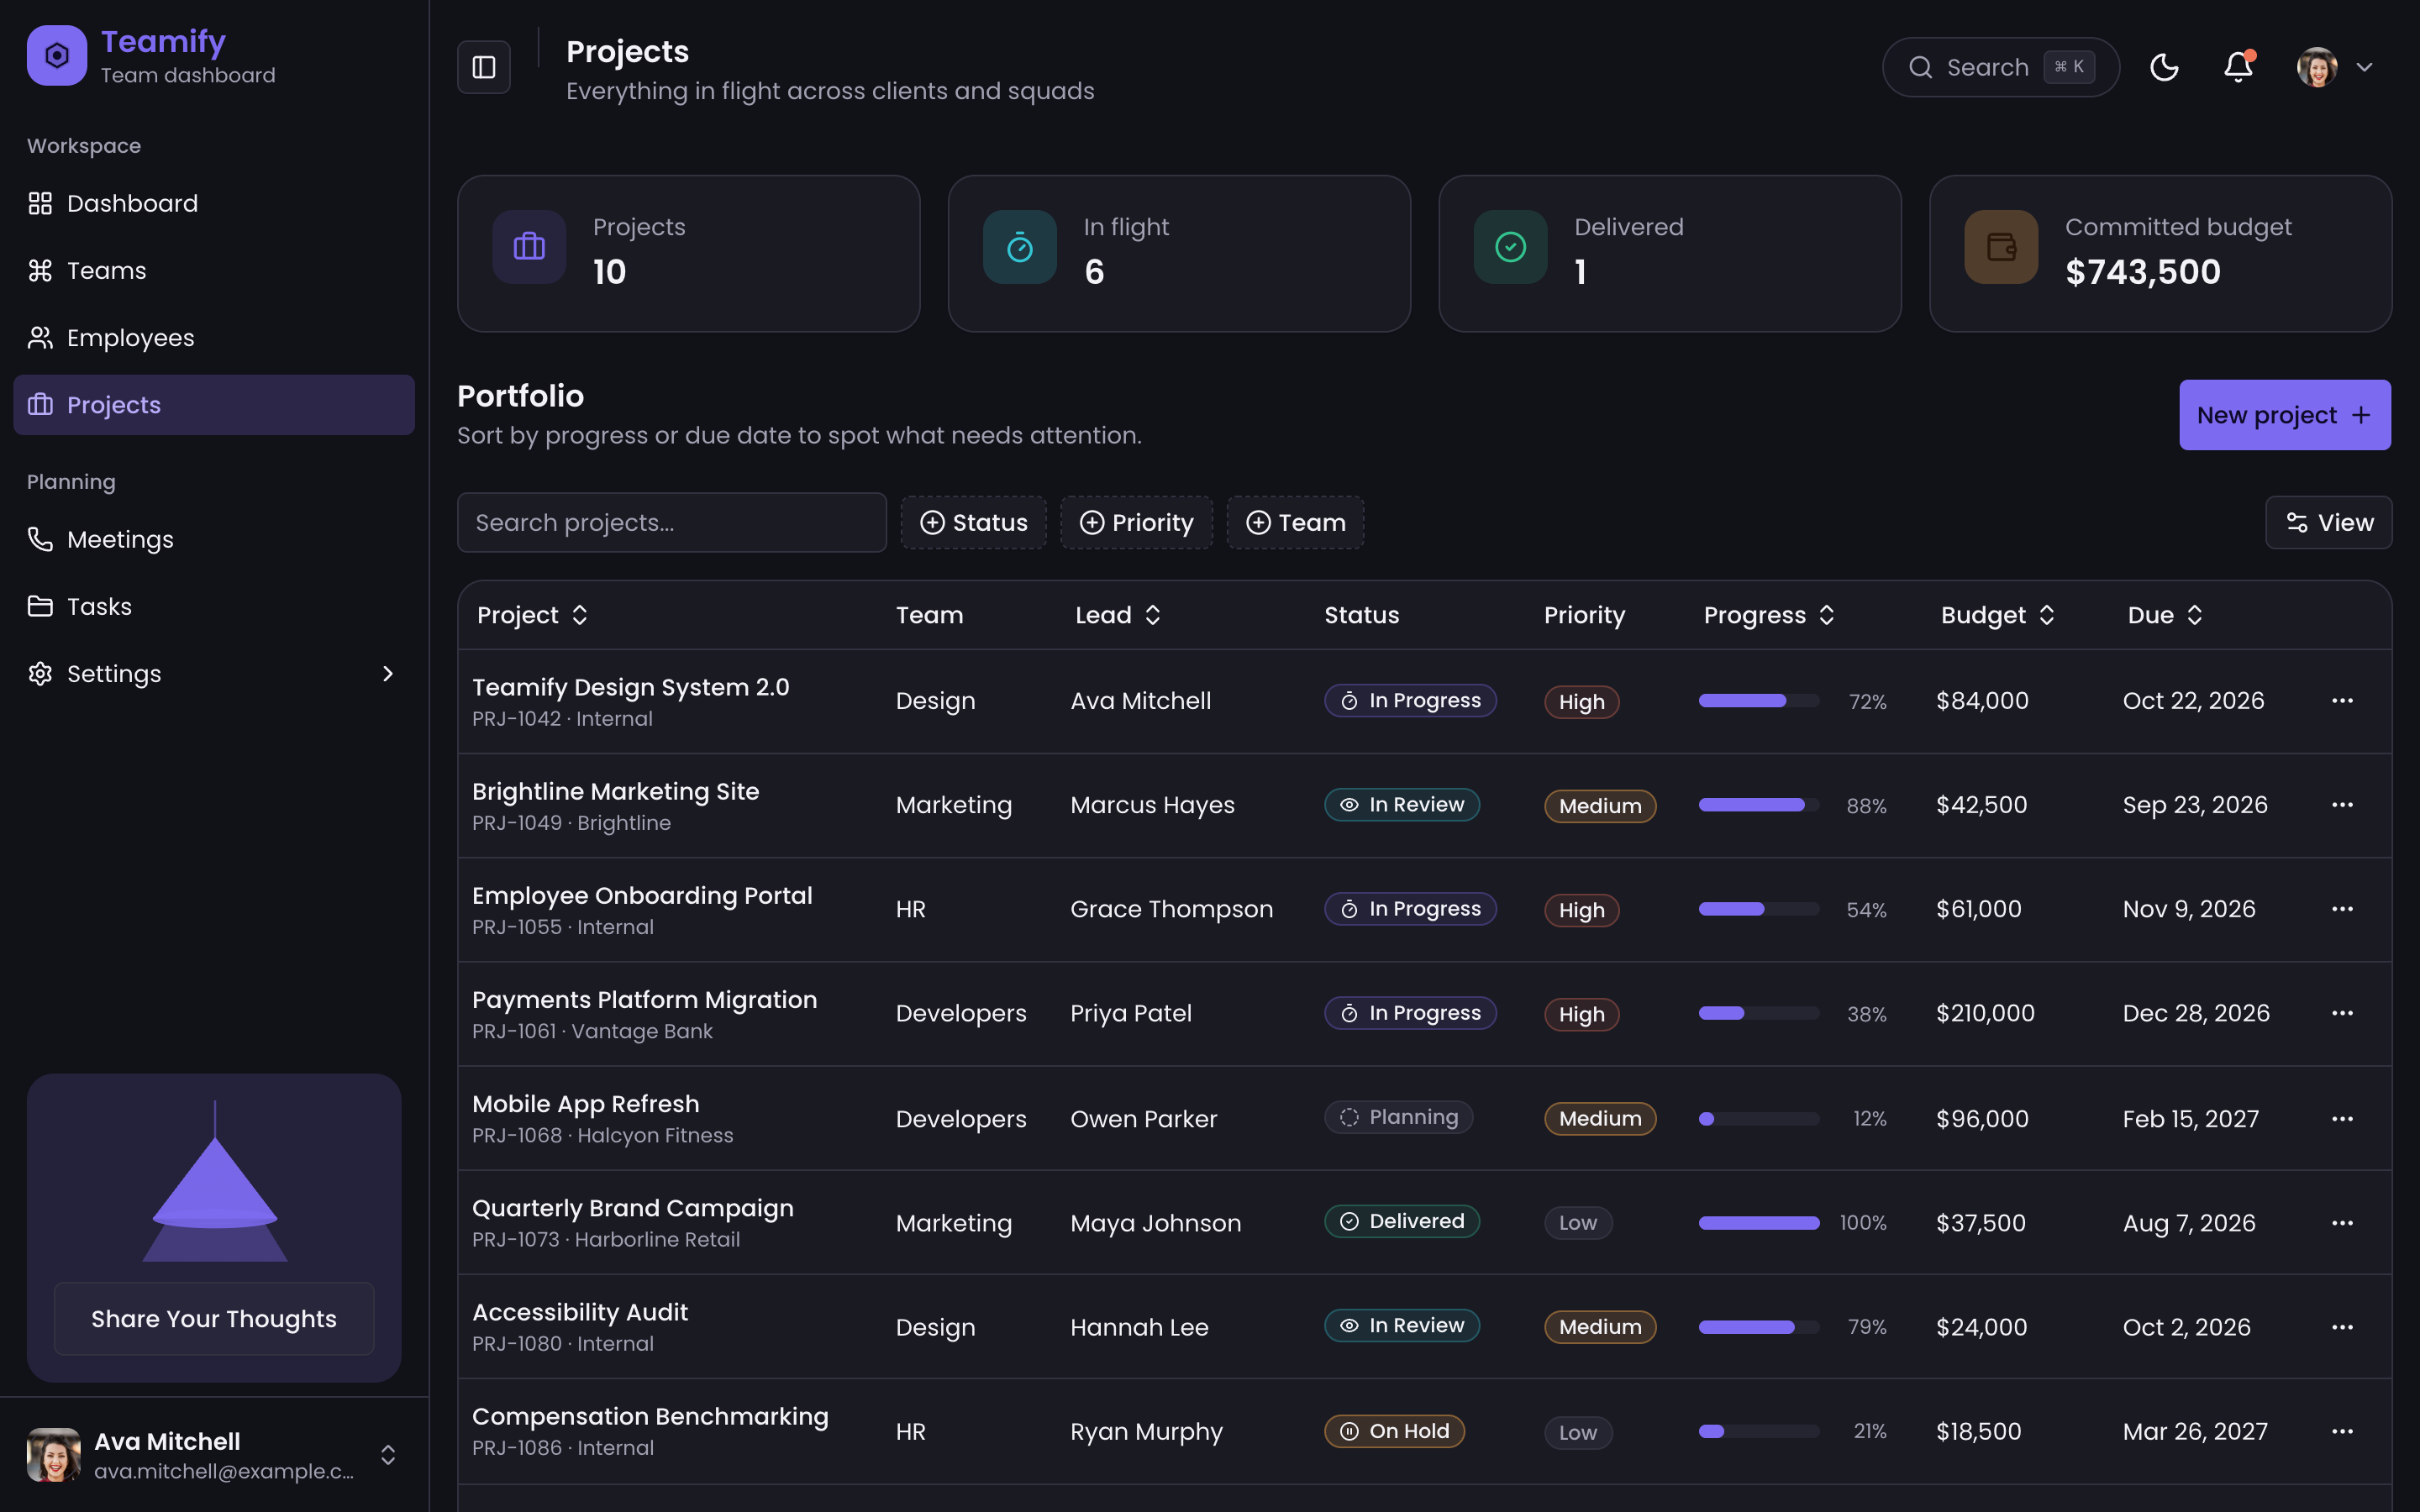Click the timer icon in In flight card
Screen dimensions: 2420x1512
tap(1020, 247)
